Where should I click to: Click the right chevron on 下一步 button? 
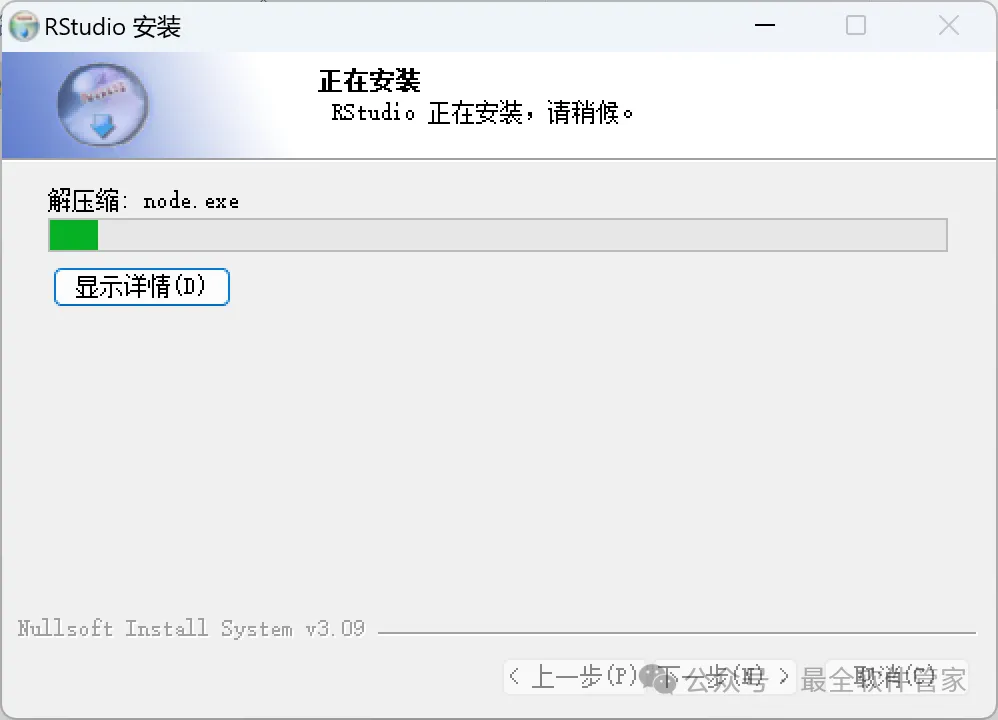click(x=784, y=676)
